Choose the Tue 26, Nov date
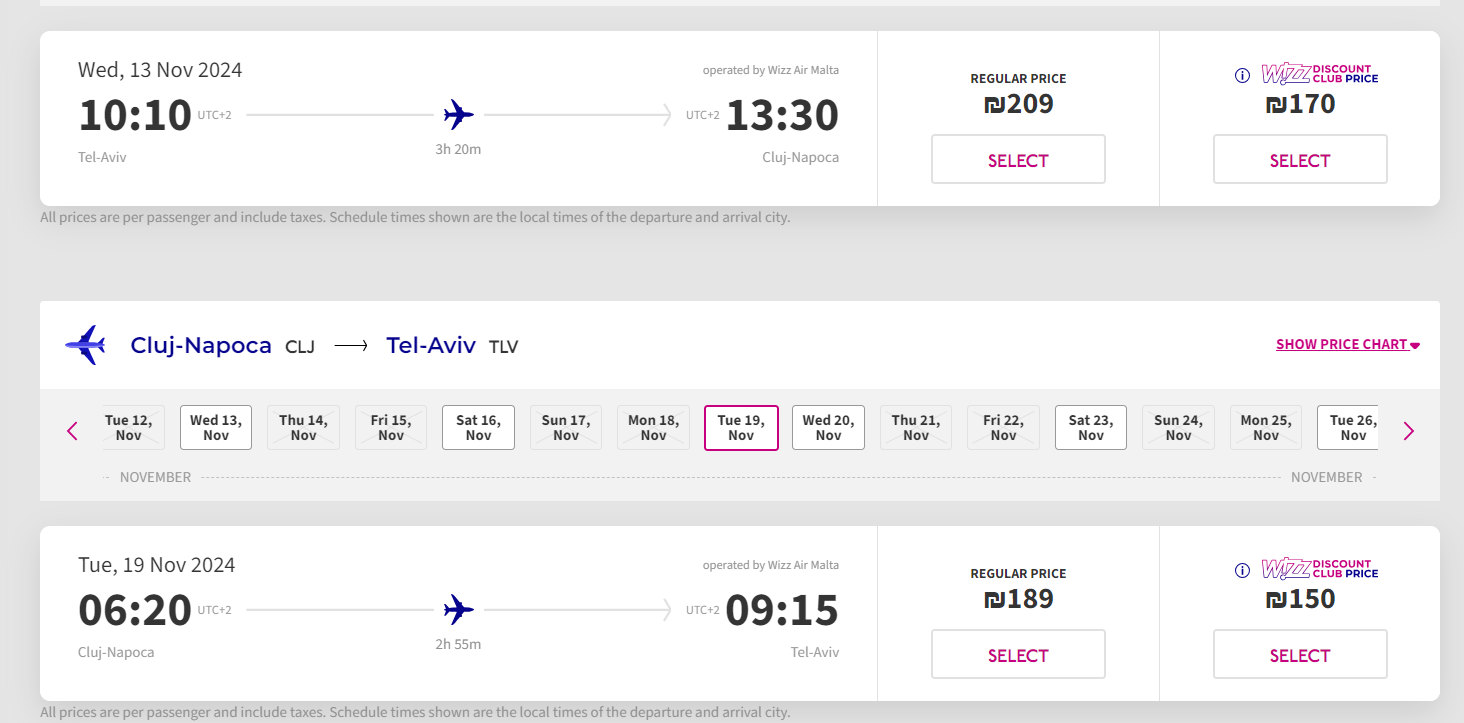This screenshot has height=723, width=1464. (1351, 428)
